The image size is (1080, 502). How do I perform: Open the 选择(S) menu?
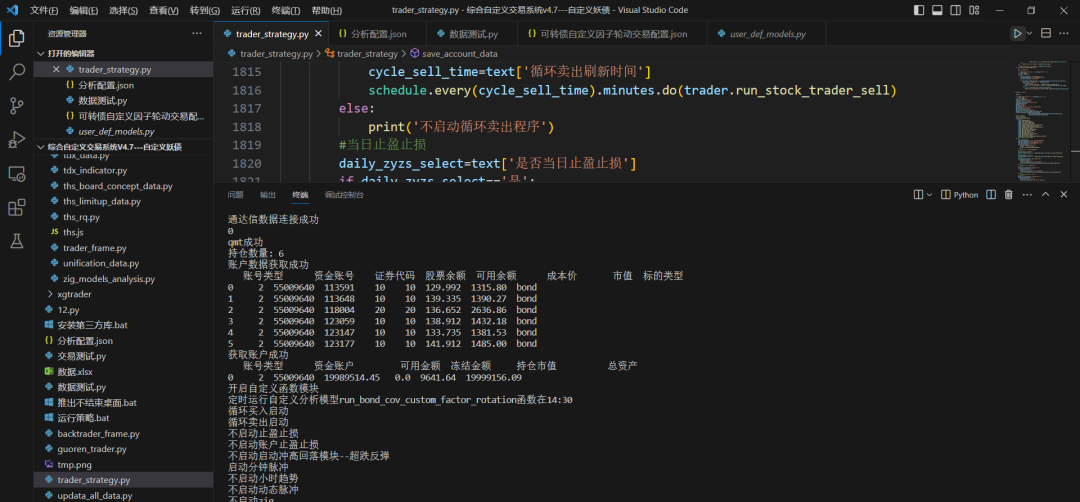[123, 10]
